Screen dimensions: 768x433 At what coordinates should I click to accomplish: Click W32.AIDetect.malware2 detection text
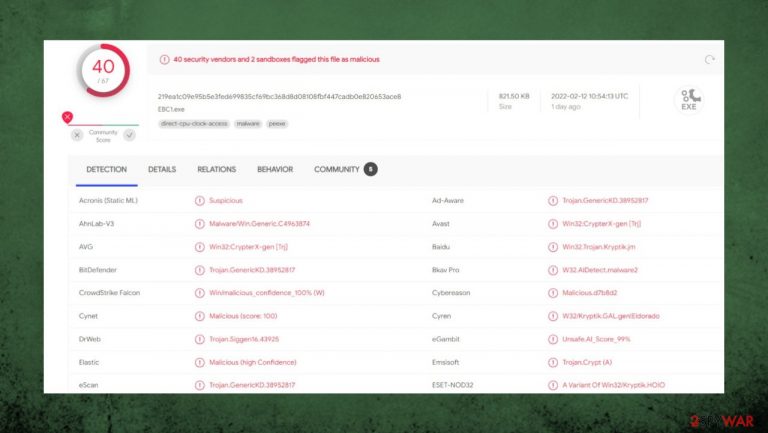point(600,269)
